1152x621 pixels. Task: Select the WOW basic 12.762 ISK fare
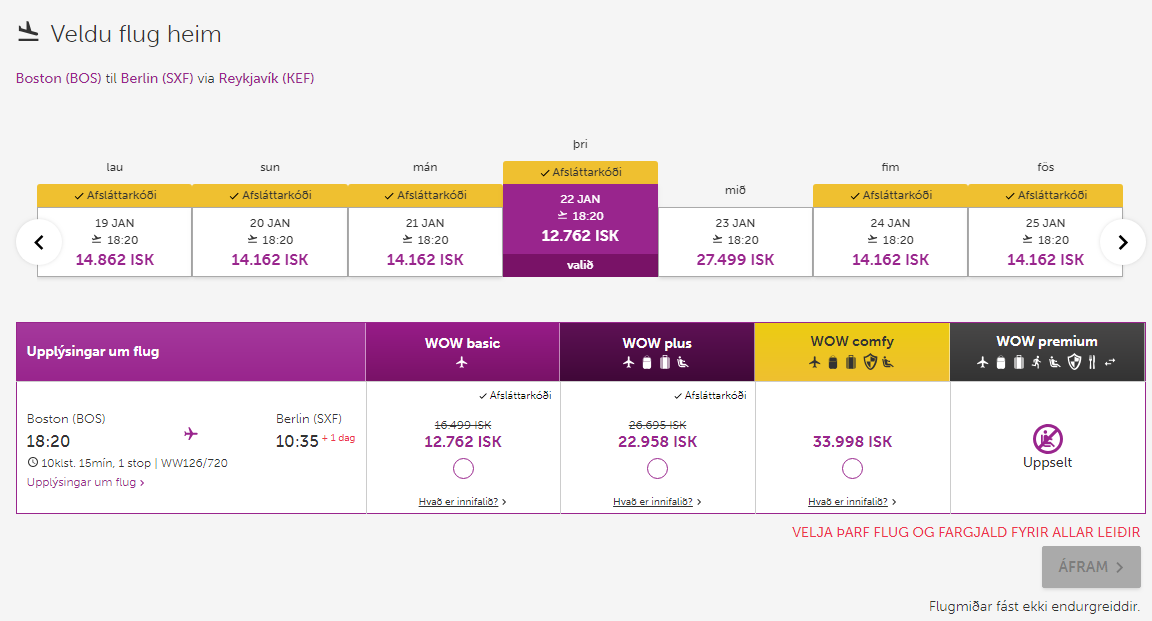(463, 468)
